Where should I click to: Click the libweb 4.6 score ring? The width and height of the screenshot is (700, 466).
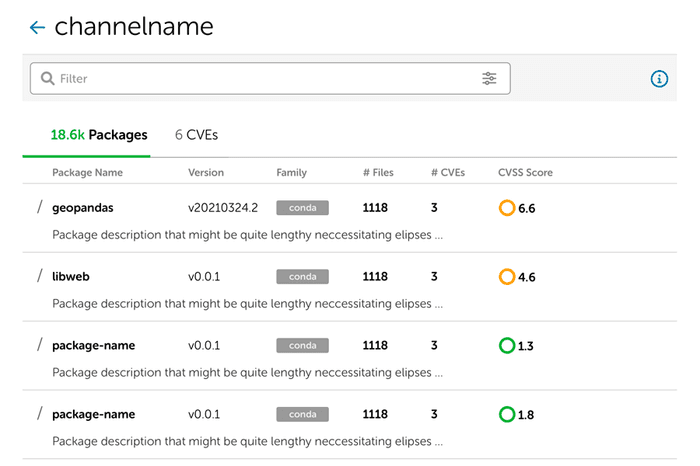506,277
